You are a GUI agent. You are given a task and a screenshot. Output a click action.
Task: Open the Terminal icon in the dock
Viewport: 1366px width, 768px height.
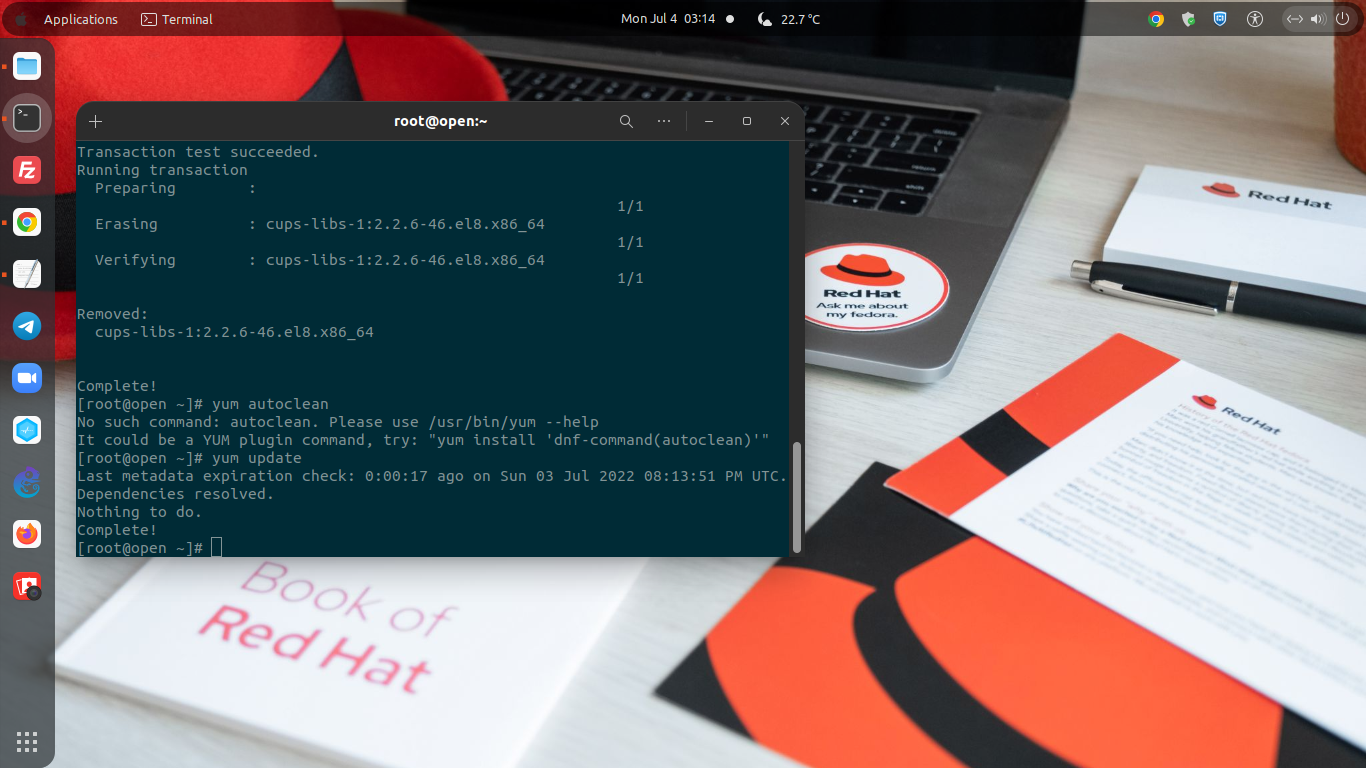27,118
